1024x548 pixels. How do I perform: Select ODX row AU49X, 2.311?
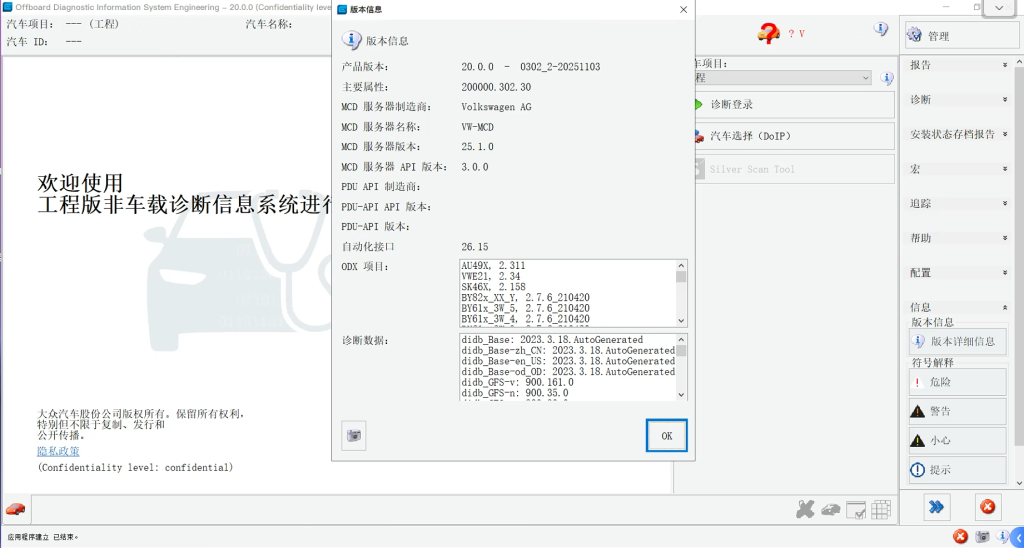tap(493, 266)
